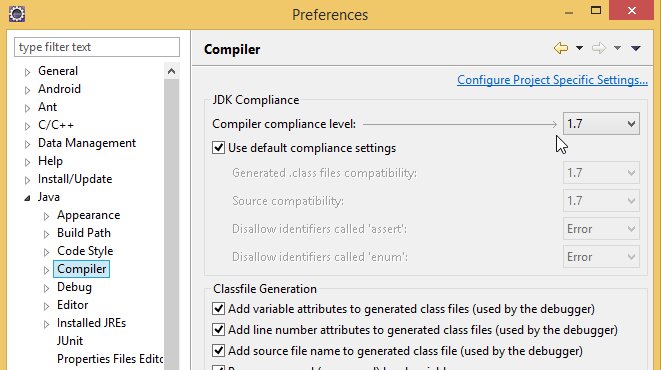
Task: Open Source compatibility dropdown
Action: [x=601, y=201]
